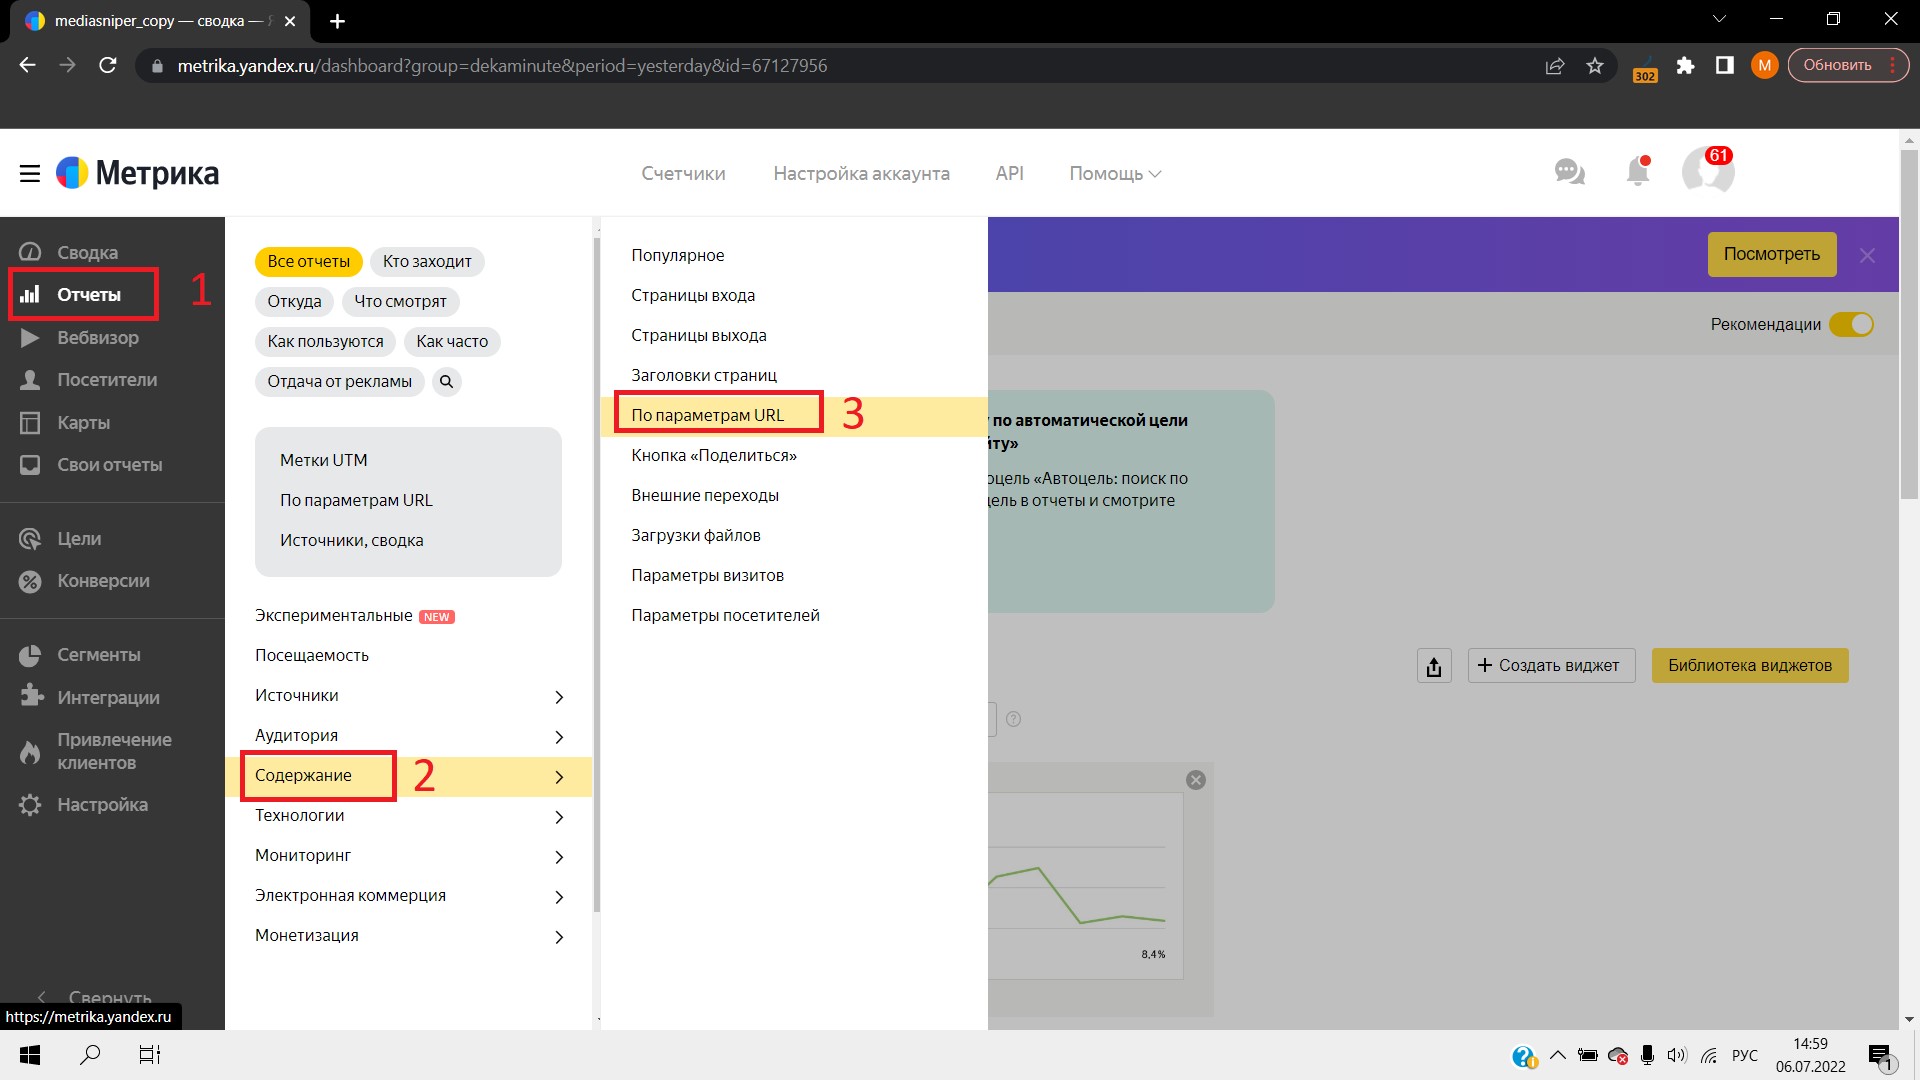Click the export/share widget icon
This screenshot has height=1080, width=1920.
[1434, 666]
